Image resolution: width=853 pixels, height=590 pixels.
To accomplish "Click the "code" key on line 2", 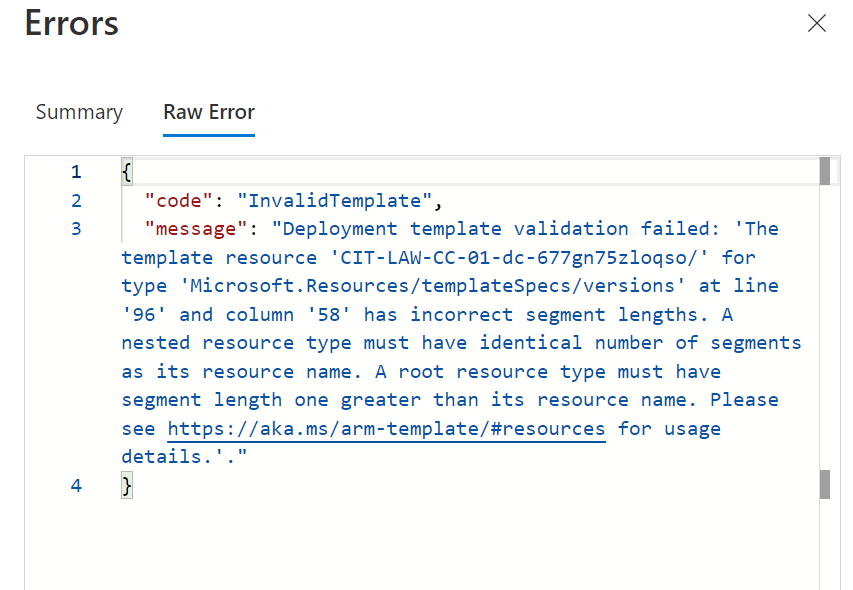I will (179, 201).
